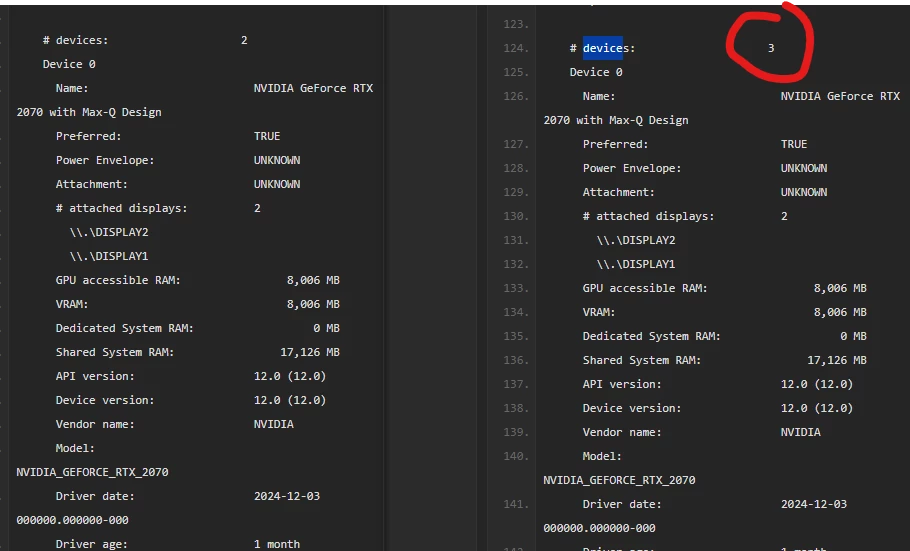Click "NVIDIA GeForce RTX" in the unnumbered pane
The width and height of the screenshot is (910, 551).
click(313, 88)
